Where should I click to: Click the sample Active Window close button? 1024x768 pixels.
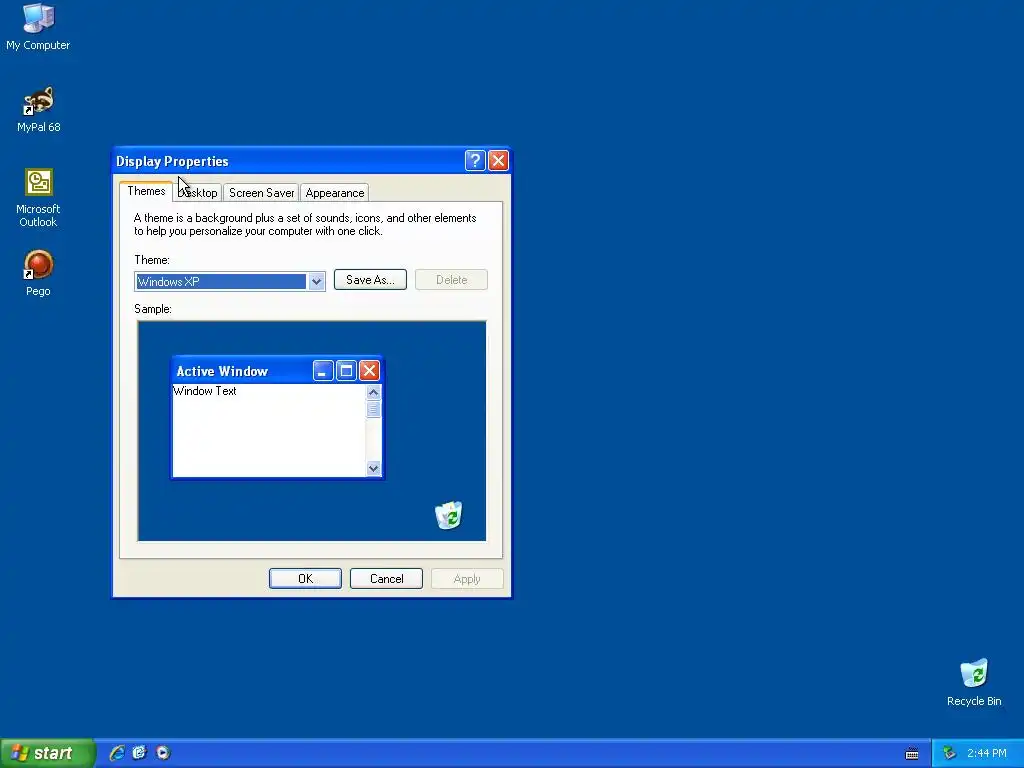coord(369,371)
